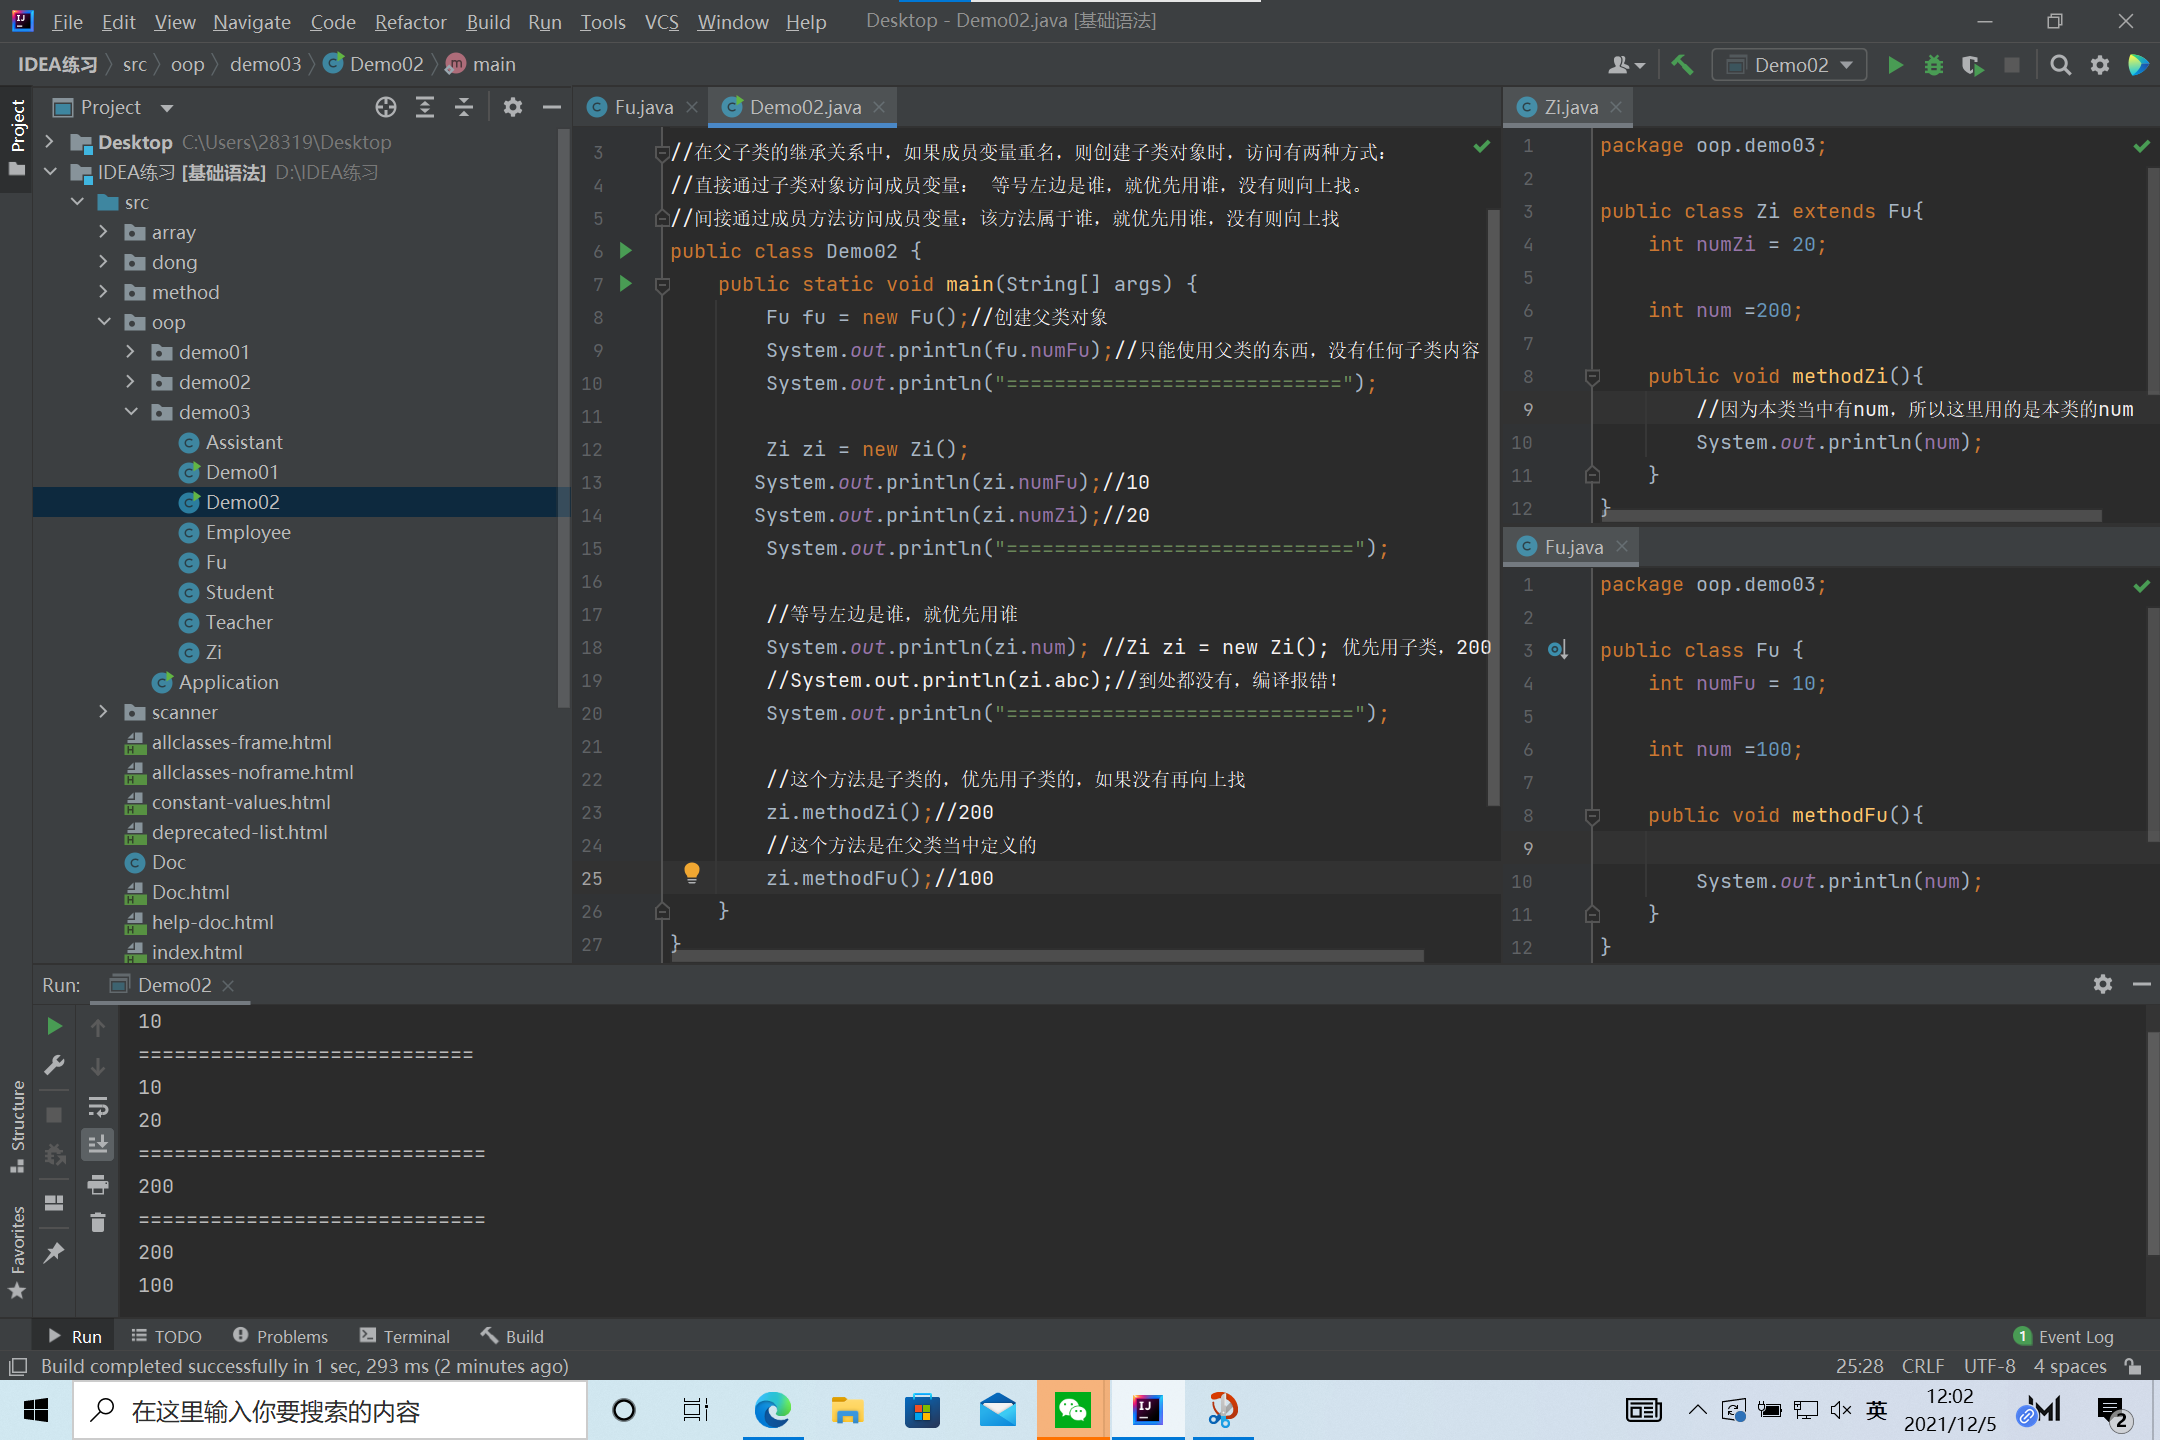Open the Demo02 run configuration dropdown
The width and height of the screenshot is (2160, 1440).
1789,65
